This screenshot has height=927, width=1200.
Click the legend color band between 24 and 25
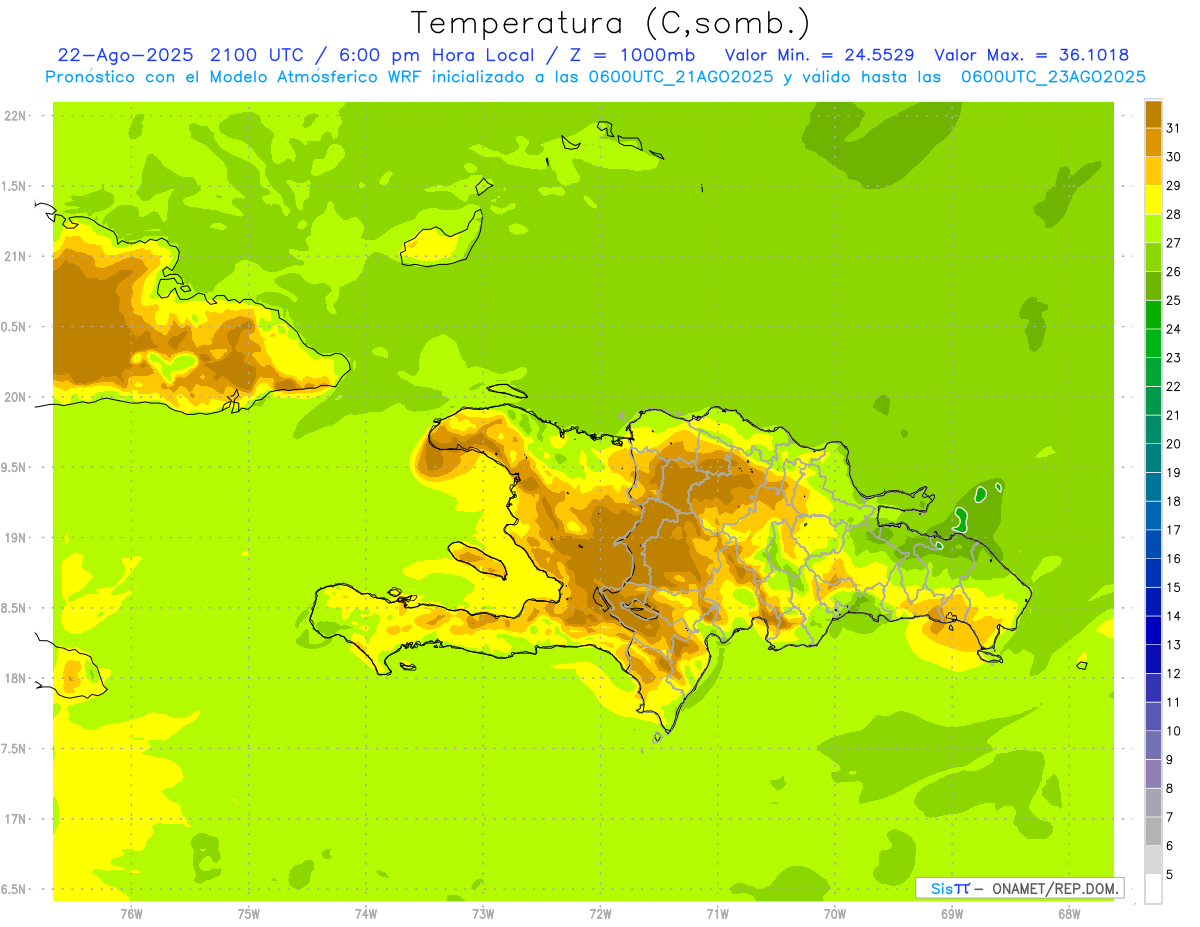click(x=1153, y=315)
